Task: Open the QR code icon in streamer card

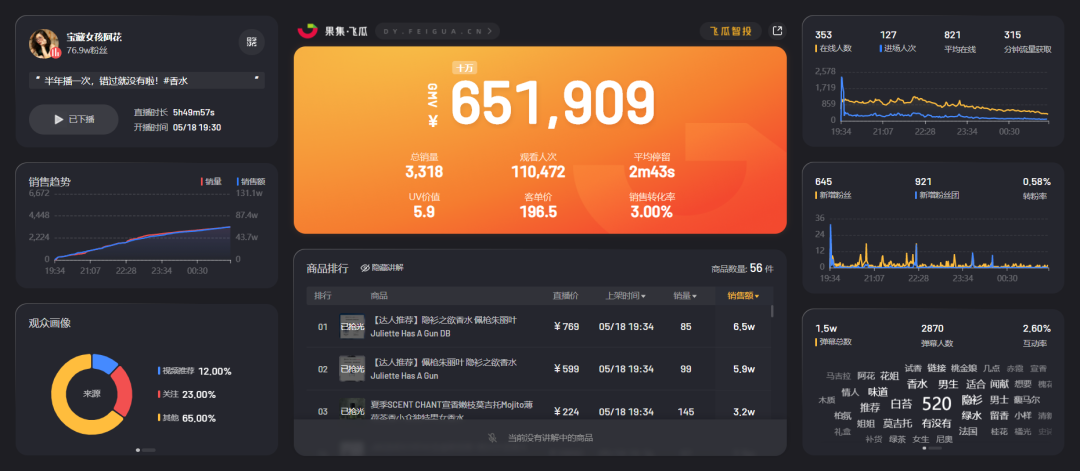Action: tap(251, 42)
